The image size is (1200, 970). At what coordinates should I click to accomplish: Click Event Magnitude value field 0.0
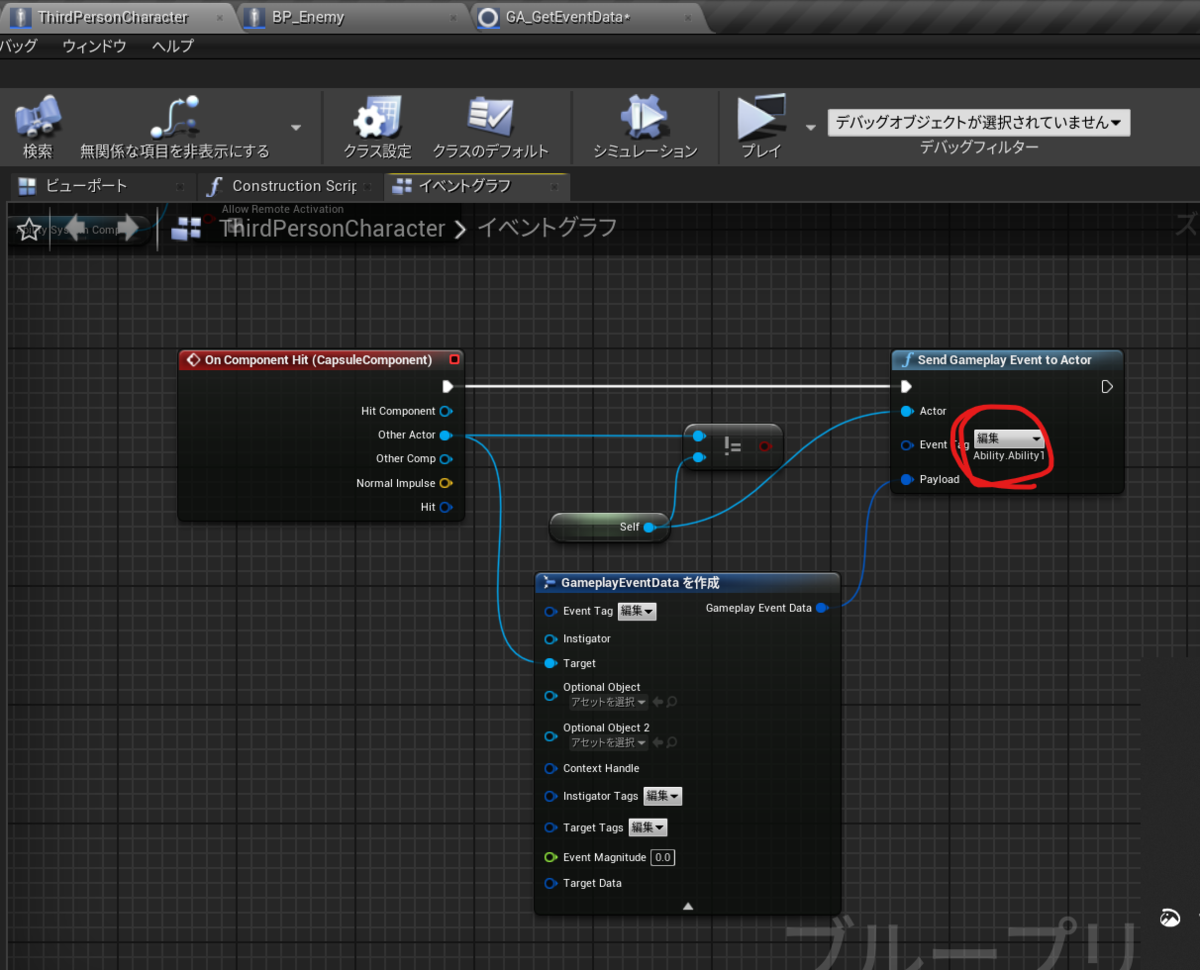point(663,857)
